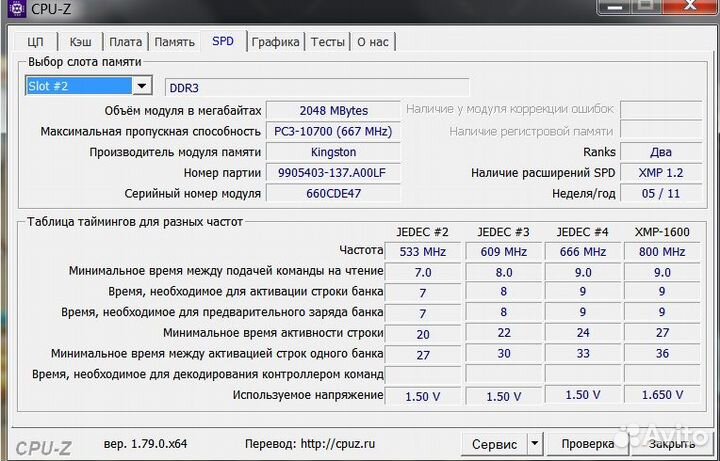Click the Проверка button
720x461 pixels.
588,444
